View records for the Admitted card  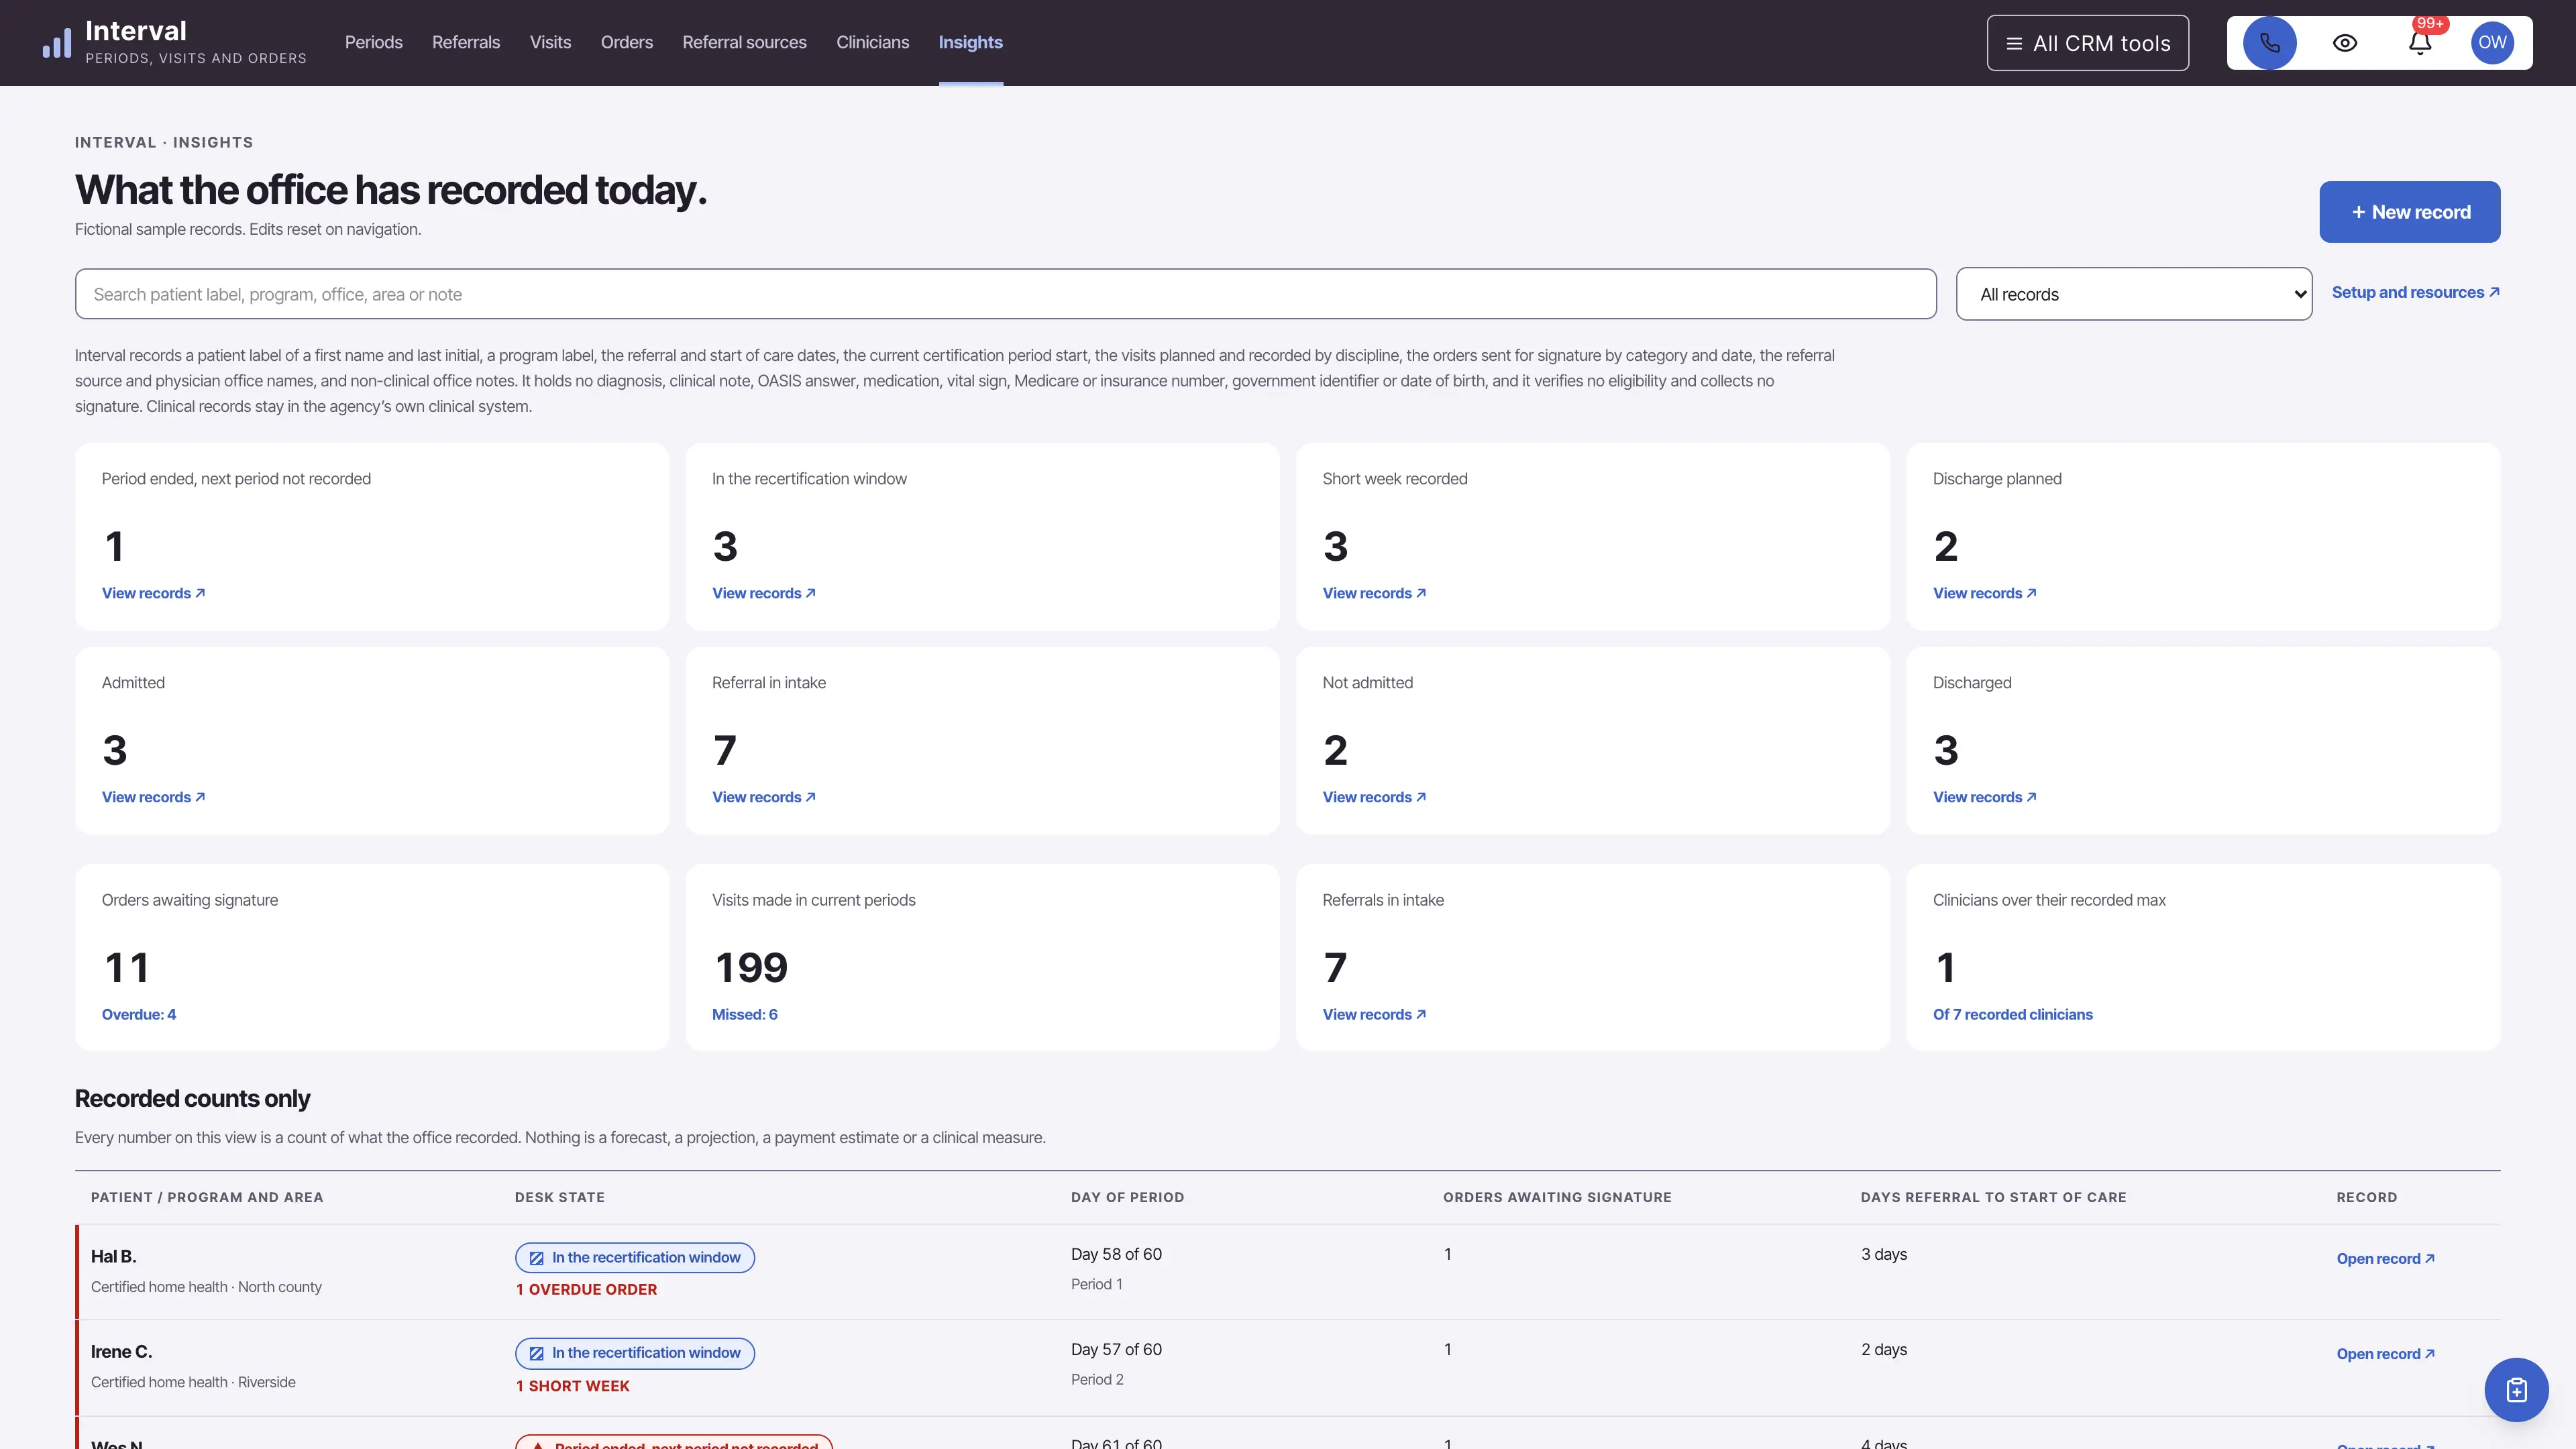[x=153, y=797]
